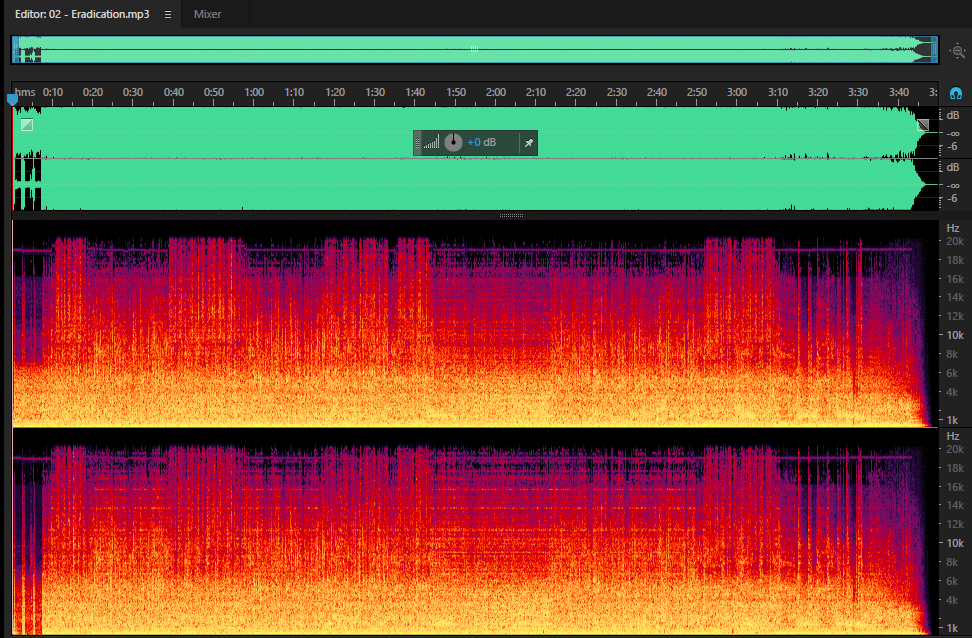
Task: Click the blue playhead marker on the ruler
Action: (12, 99)
